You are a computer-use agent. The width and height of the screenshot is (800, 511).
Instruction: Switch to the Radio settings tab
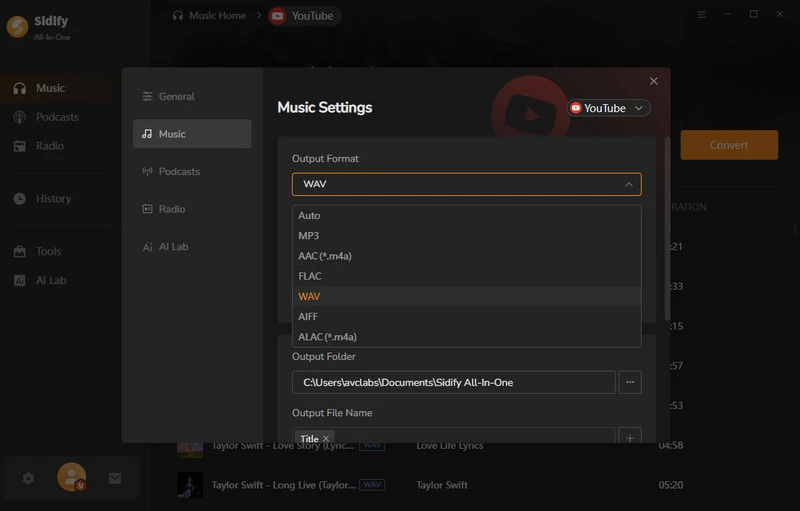click(192, 209)
